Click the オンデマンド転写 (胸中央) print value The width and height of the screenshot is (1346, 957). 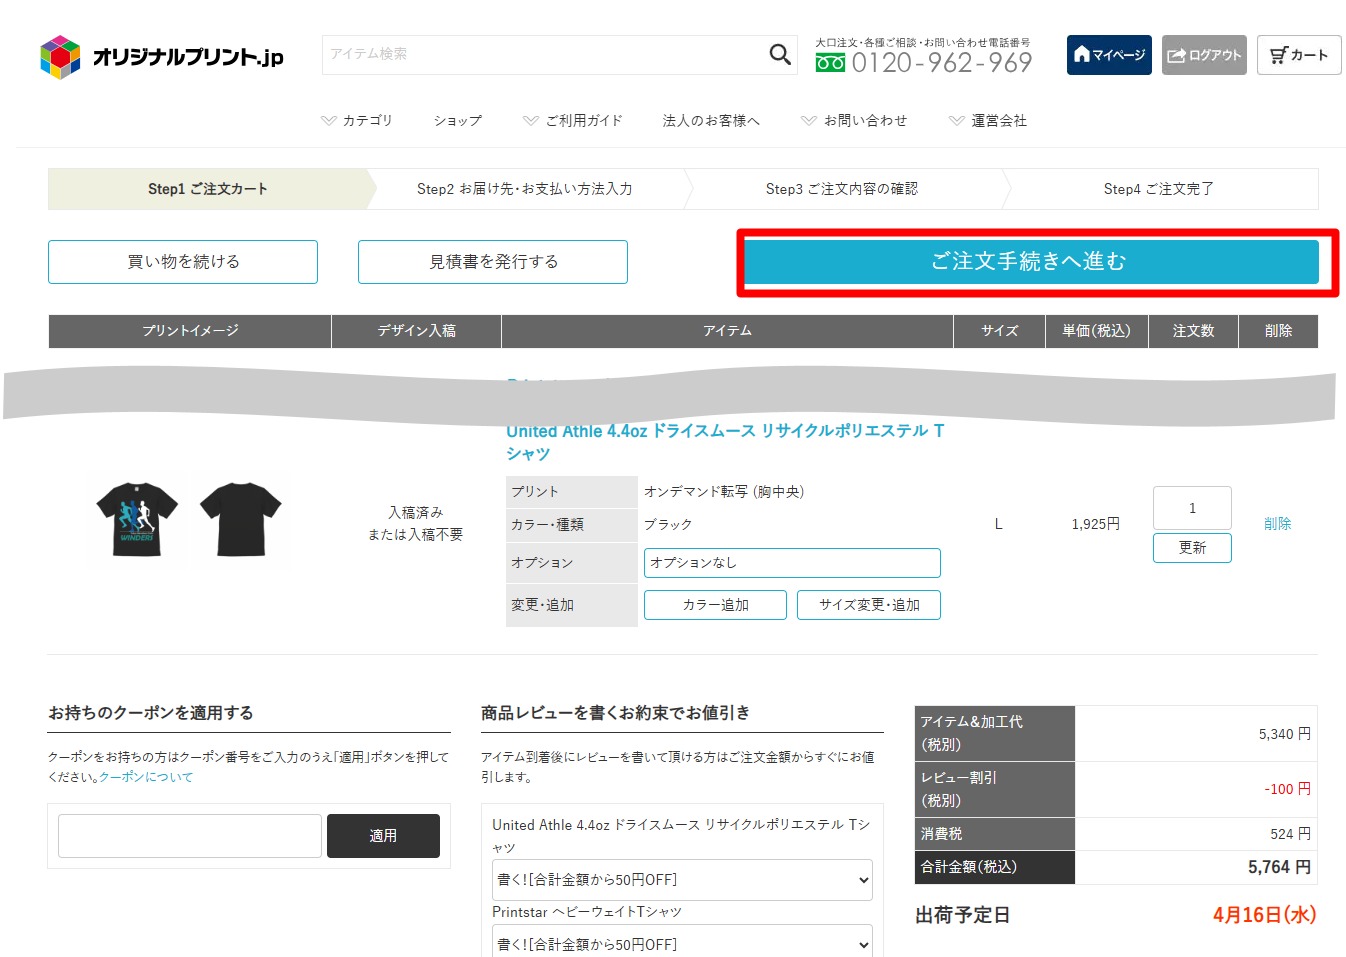coord(724,491)
